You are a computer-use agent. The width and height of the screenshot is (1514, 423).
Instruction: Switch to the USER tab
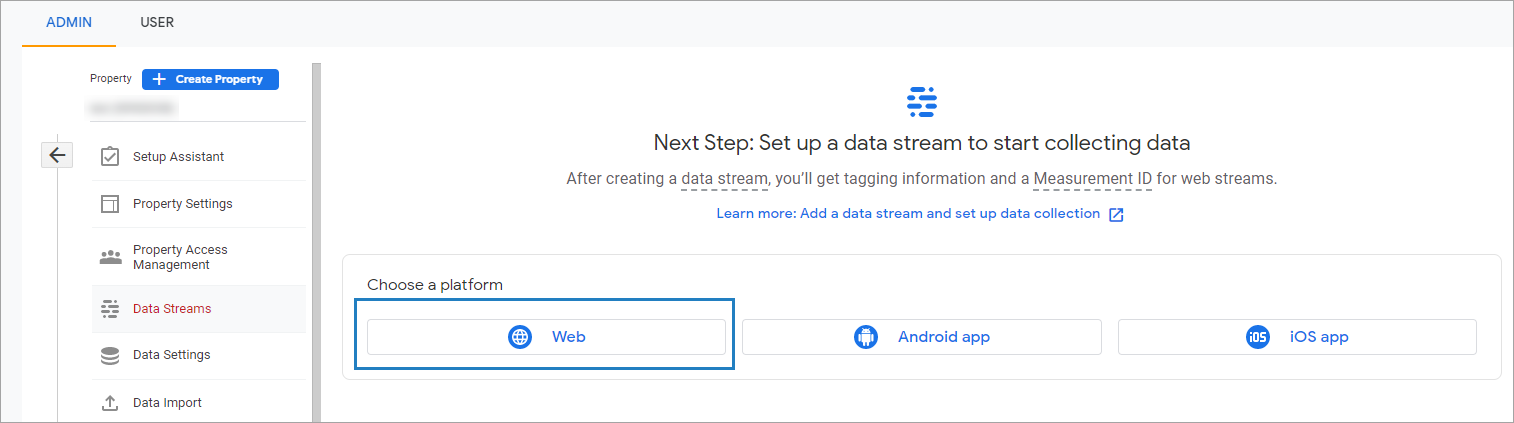(157, 22)
